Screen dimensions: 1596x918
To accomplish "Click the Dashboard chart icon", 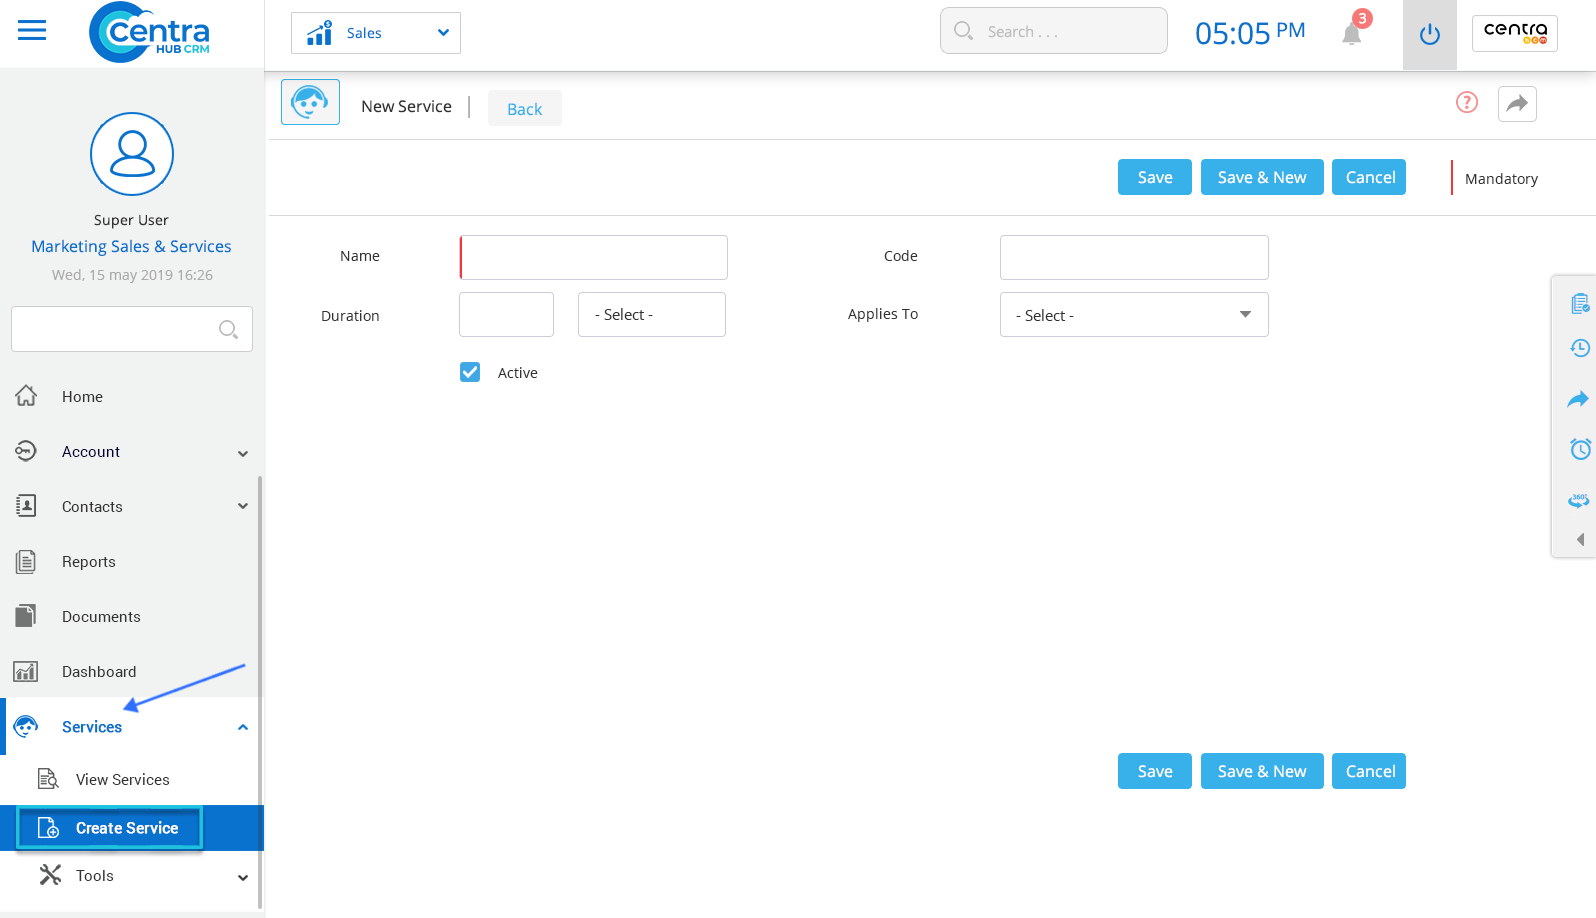I will (26, 671).
